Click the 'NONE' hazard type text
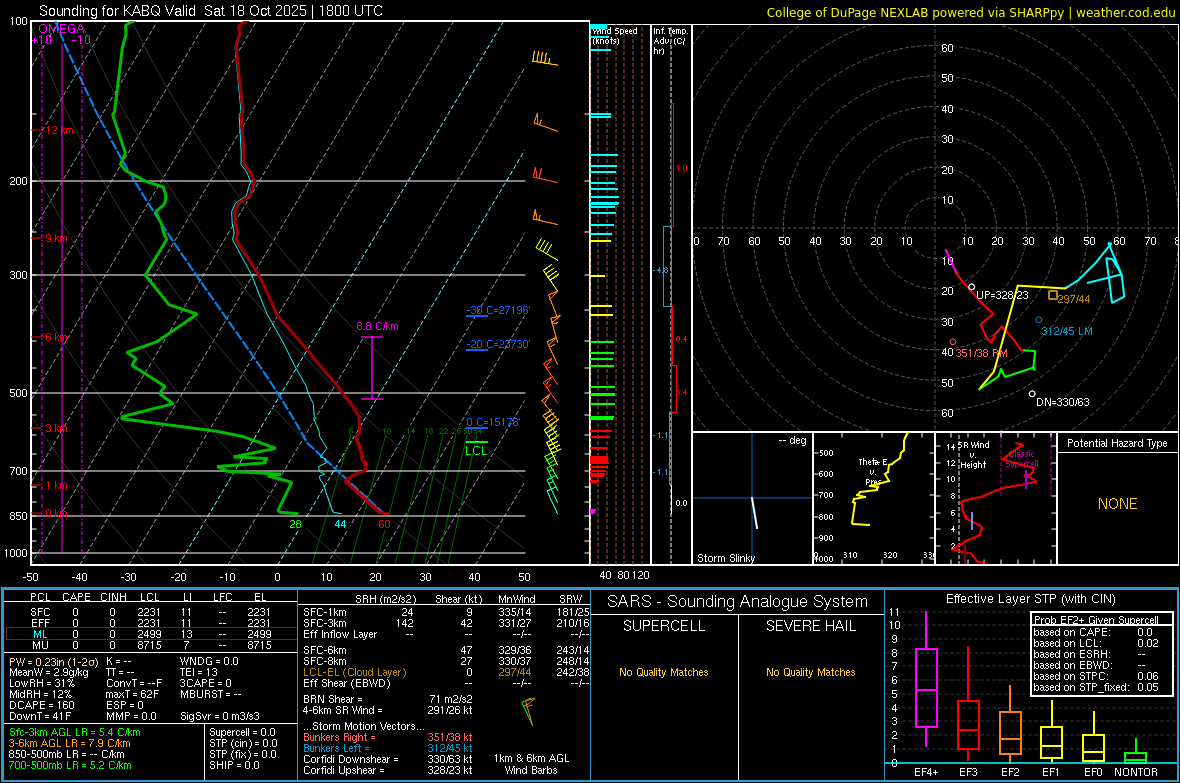The width and height of the screenshot is (1180, 783). [x=1117, y=504]
